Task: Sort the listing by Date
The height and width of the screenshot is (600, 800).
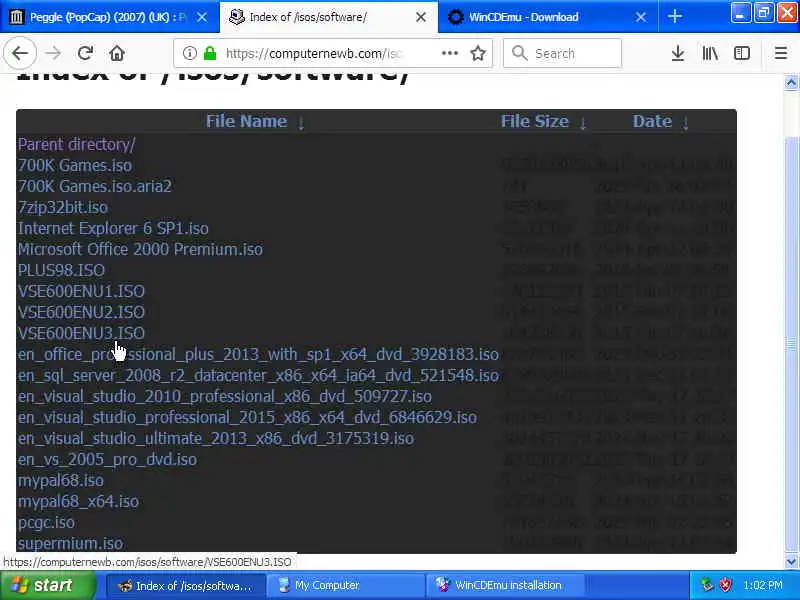Action: click(x=652, y=121)
